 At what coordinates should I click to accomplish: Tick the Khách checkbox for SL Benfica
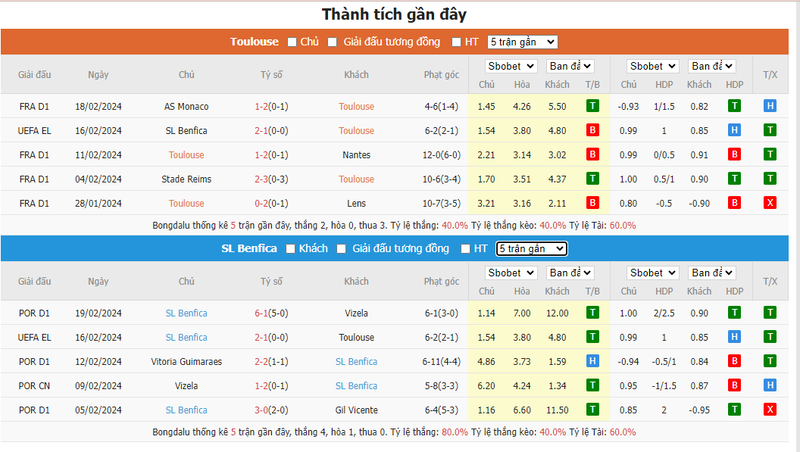(x=290, y=249)
